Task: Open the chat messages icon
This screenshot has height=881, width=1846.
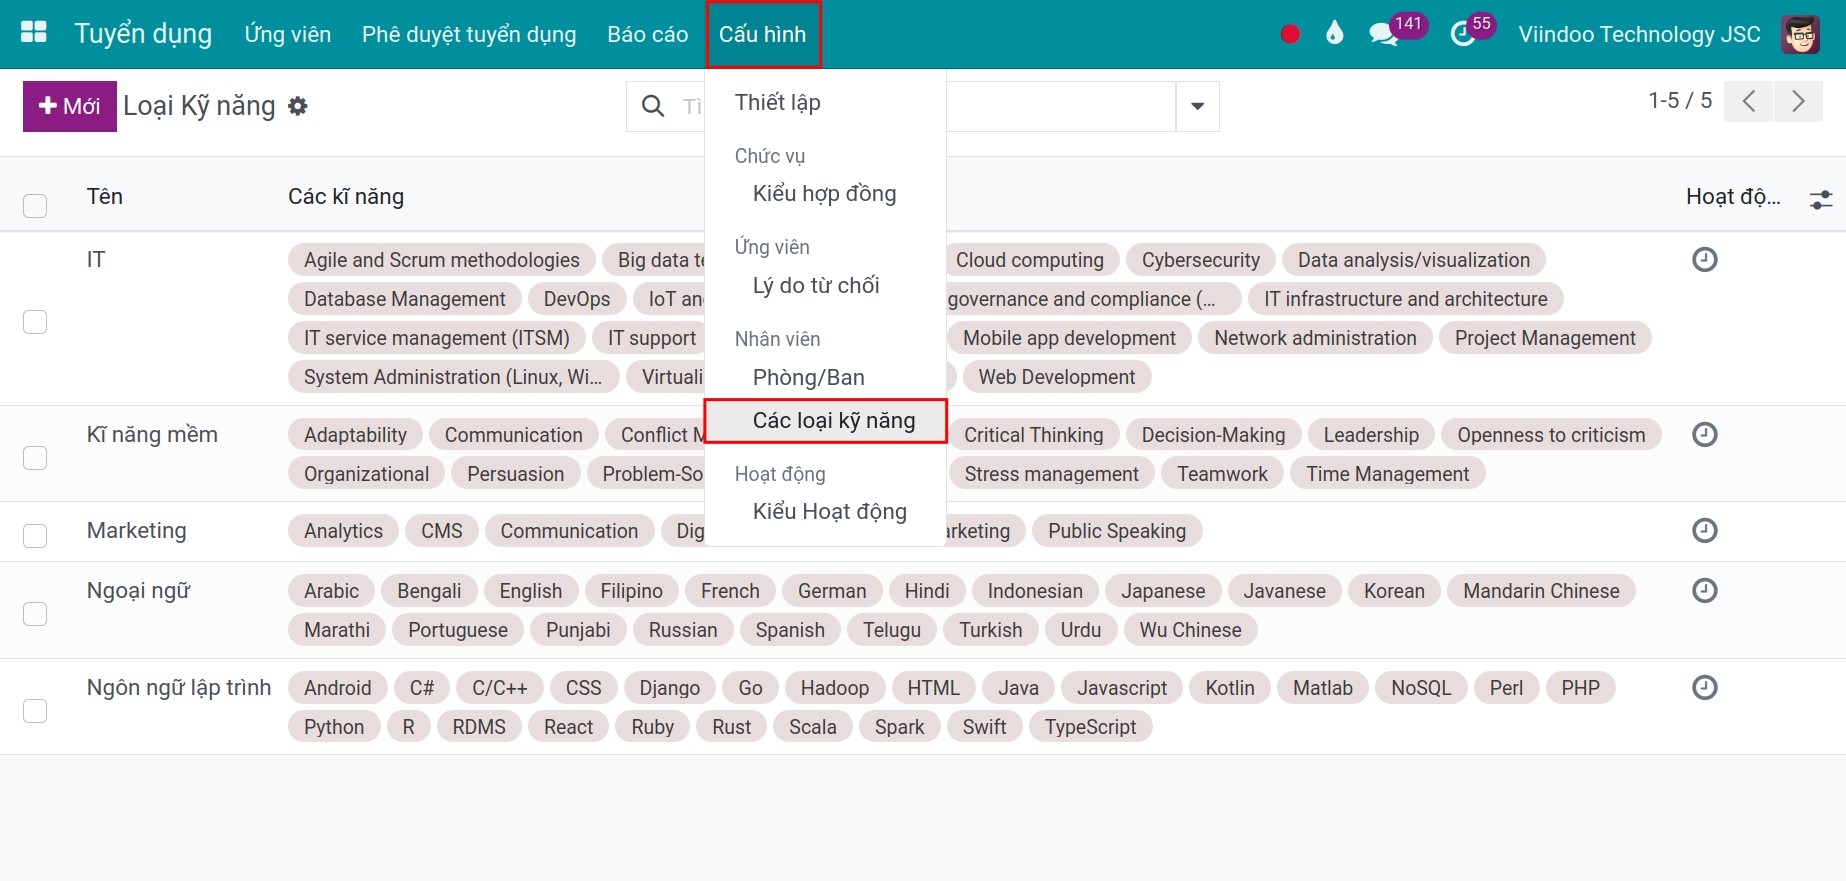Action: pos(1383,34)
